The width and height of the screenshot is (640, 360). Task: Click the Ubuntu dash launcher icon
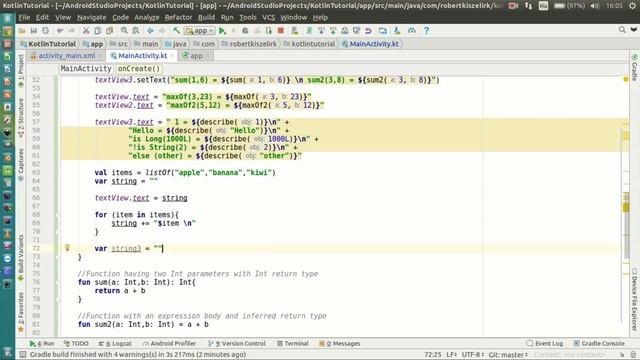(x=7, y=18)
